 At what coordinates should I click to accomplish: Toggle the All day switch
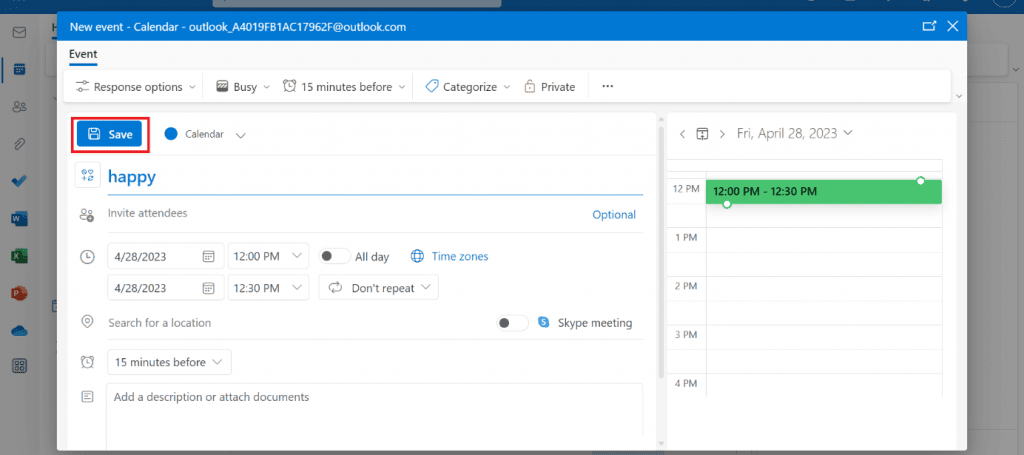(334, 257)
